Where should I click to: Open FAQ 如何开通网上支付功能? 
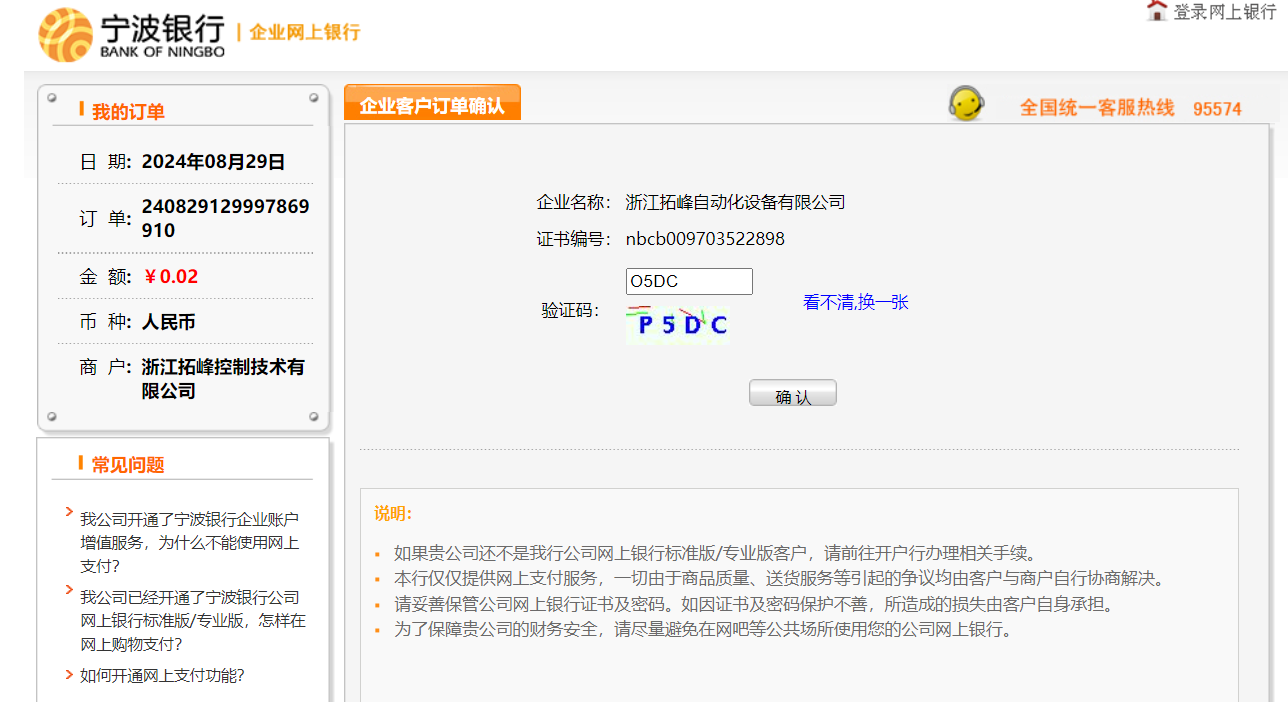[162, 675]
